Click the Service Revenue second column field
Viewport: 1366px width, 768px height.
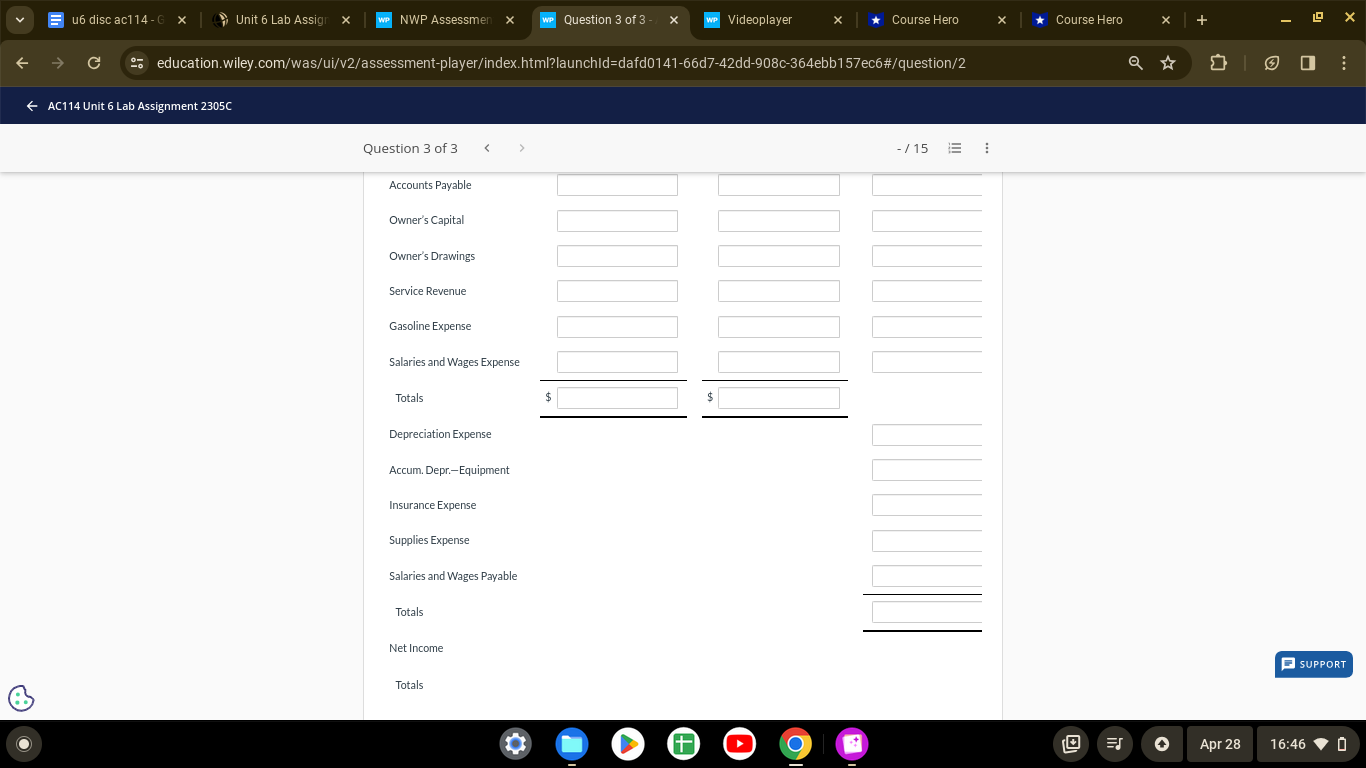(779, 291)
